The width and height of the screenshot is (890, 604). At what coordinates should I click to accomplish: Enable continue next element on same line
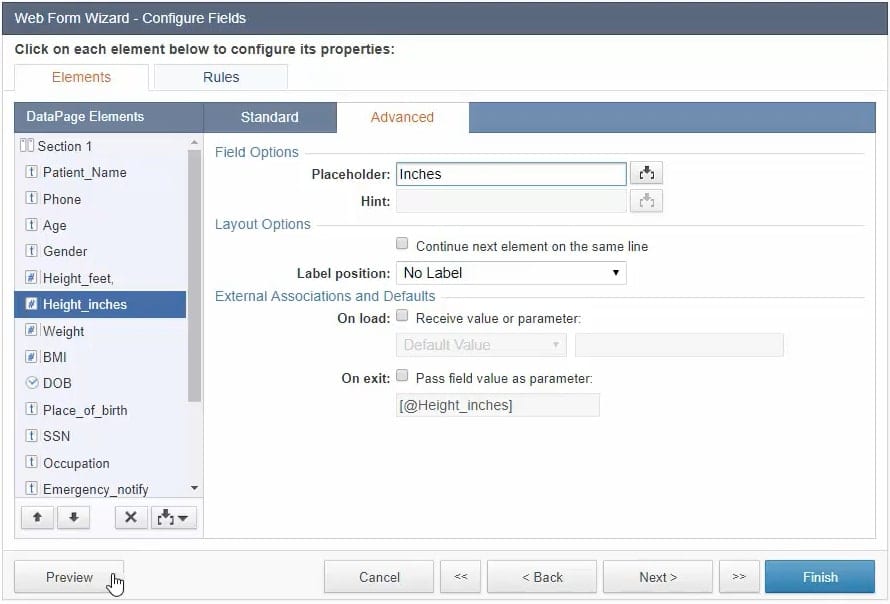402,244
